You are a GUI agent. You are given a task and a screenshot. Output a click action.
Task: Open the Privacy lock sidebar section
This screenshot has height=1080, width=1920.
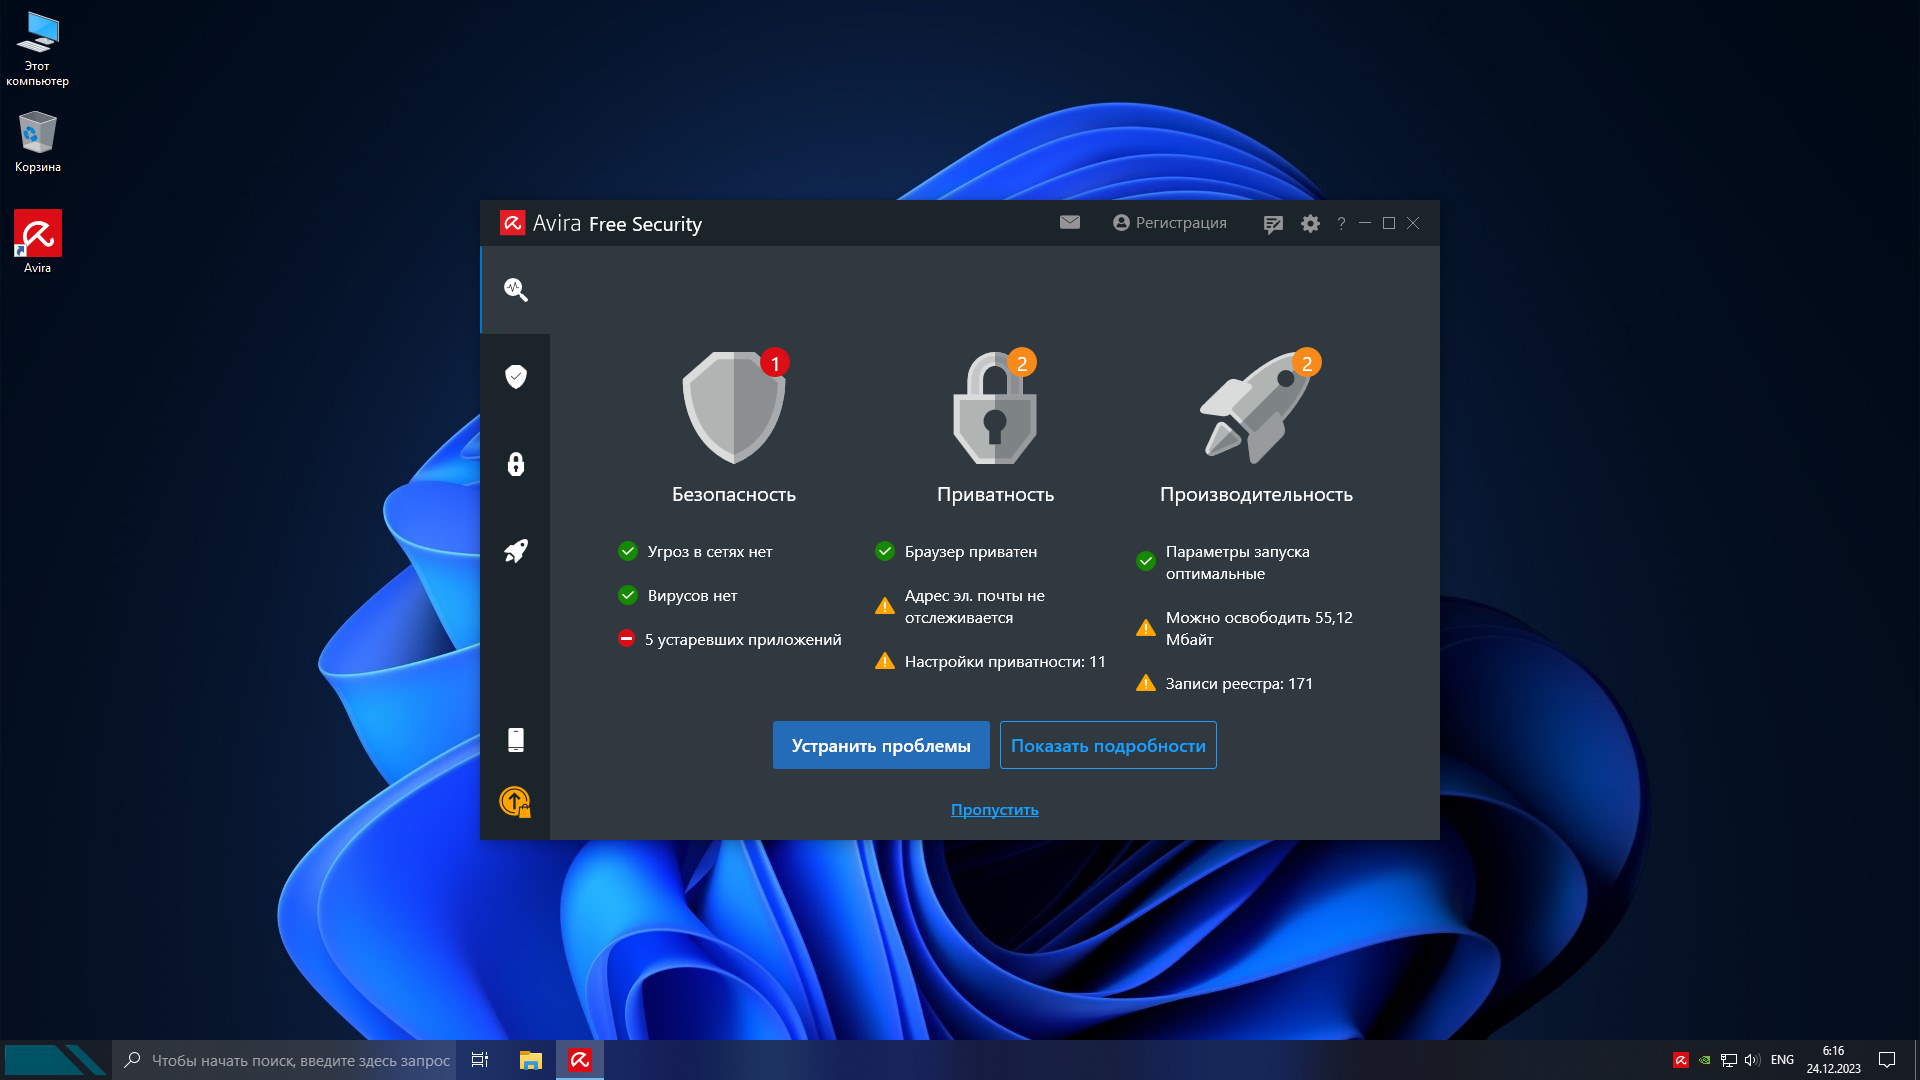pyautogui.click(x=515, y=464)
